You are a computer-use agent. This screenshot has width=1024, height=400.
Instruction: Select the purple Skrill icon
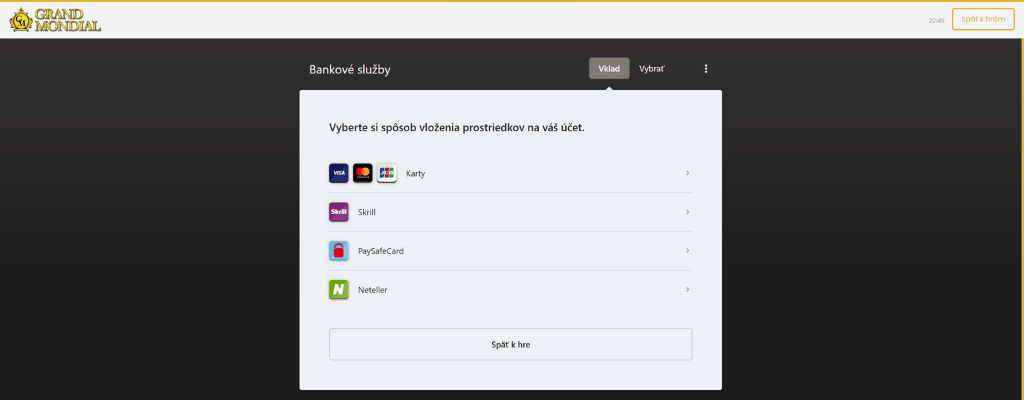339,212
